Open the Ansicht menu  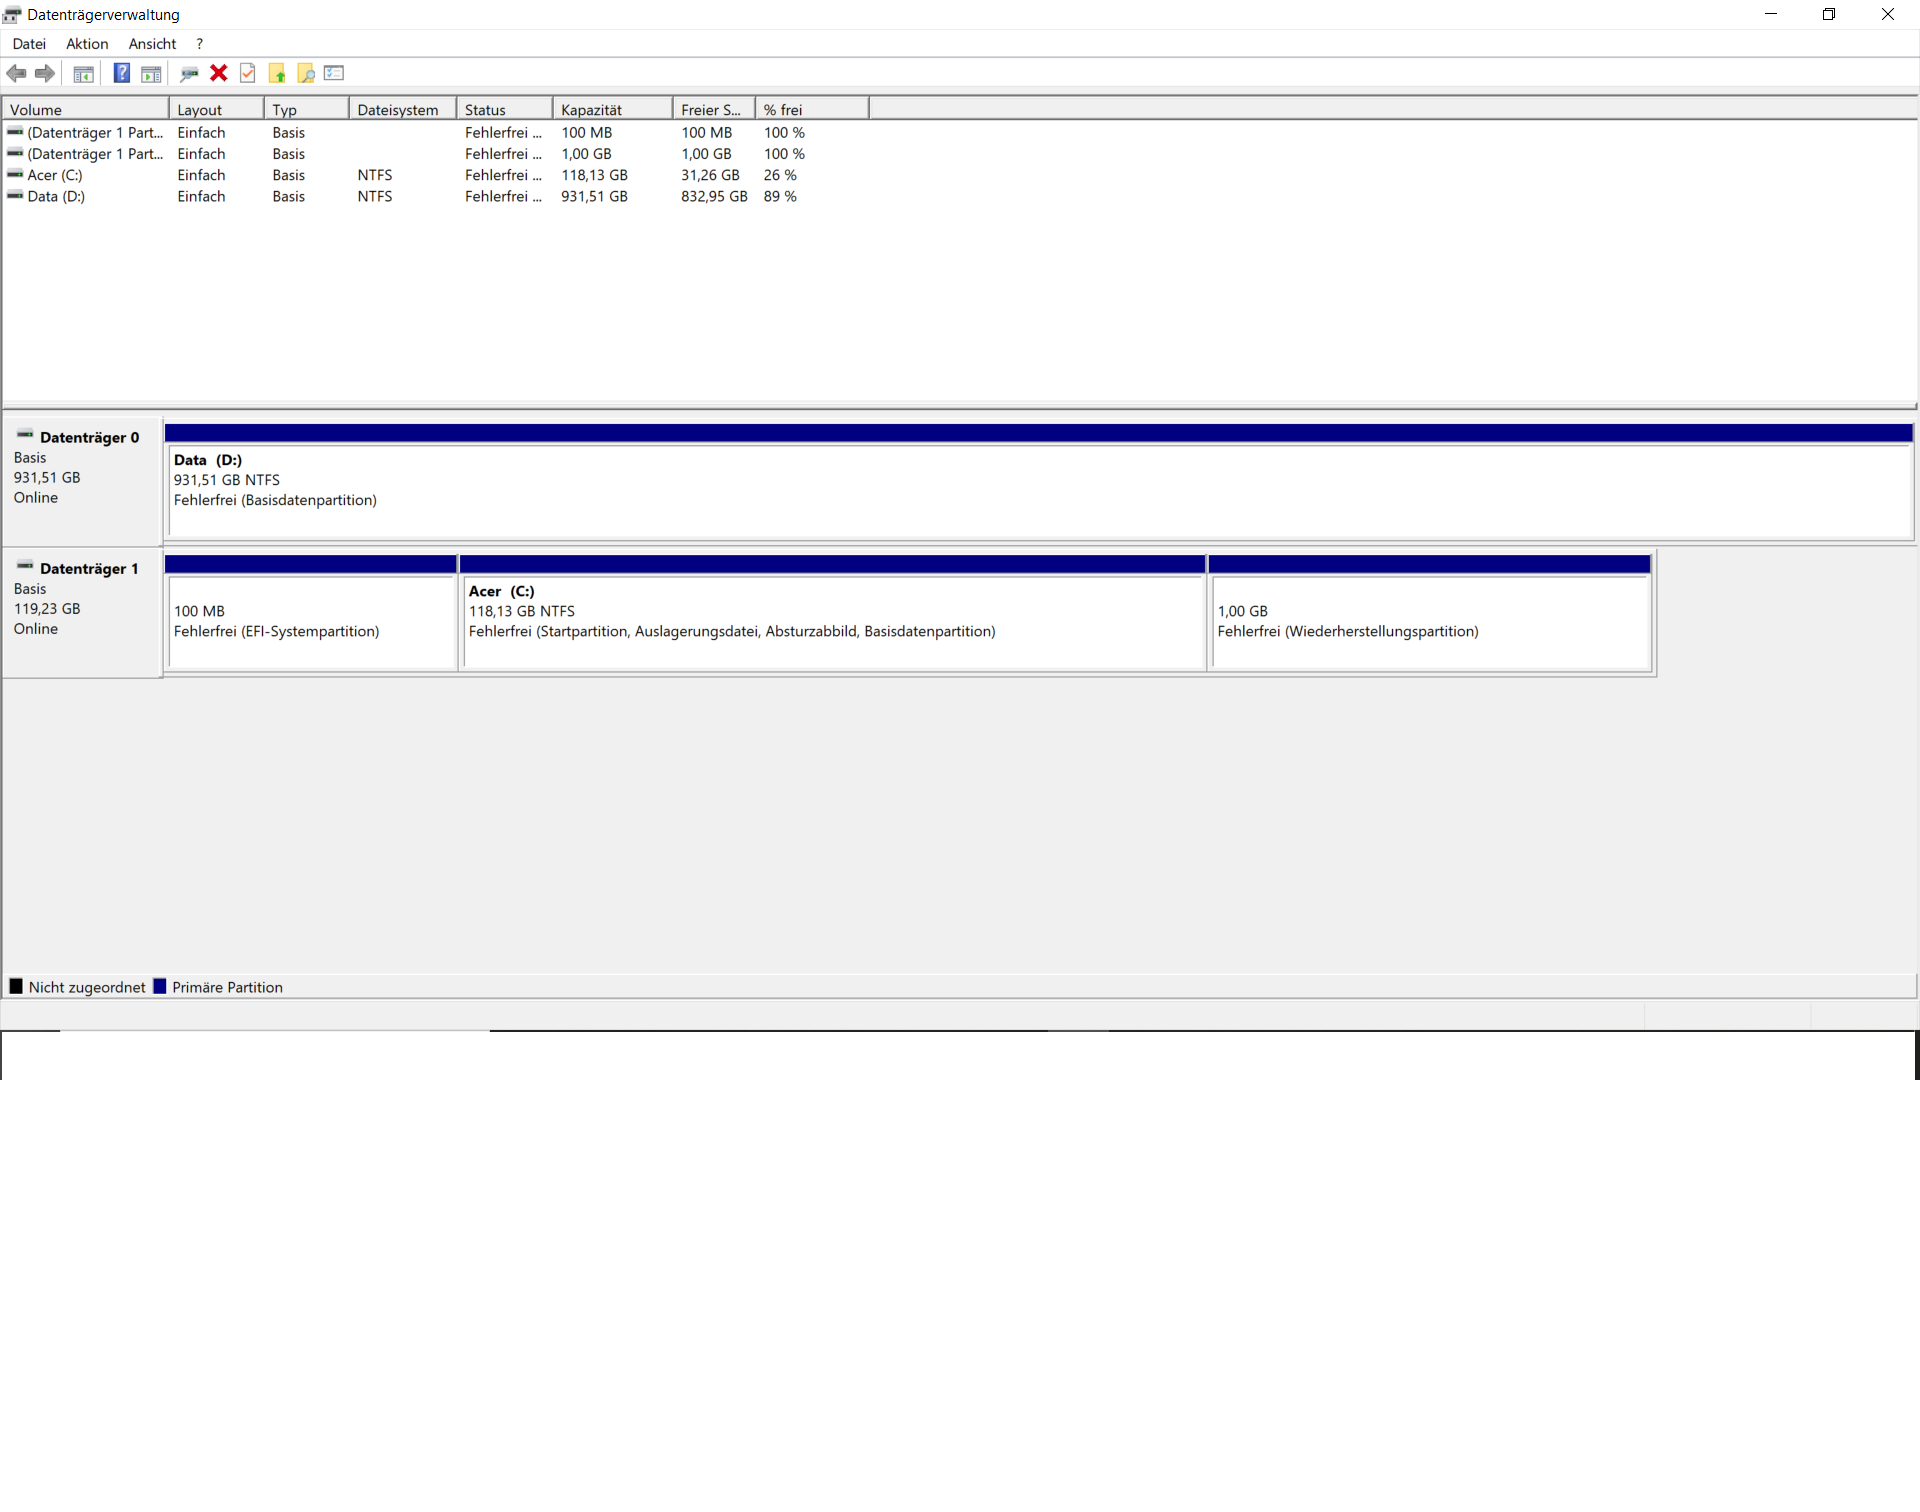152,44
